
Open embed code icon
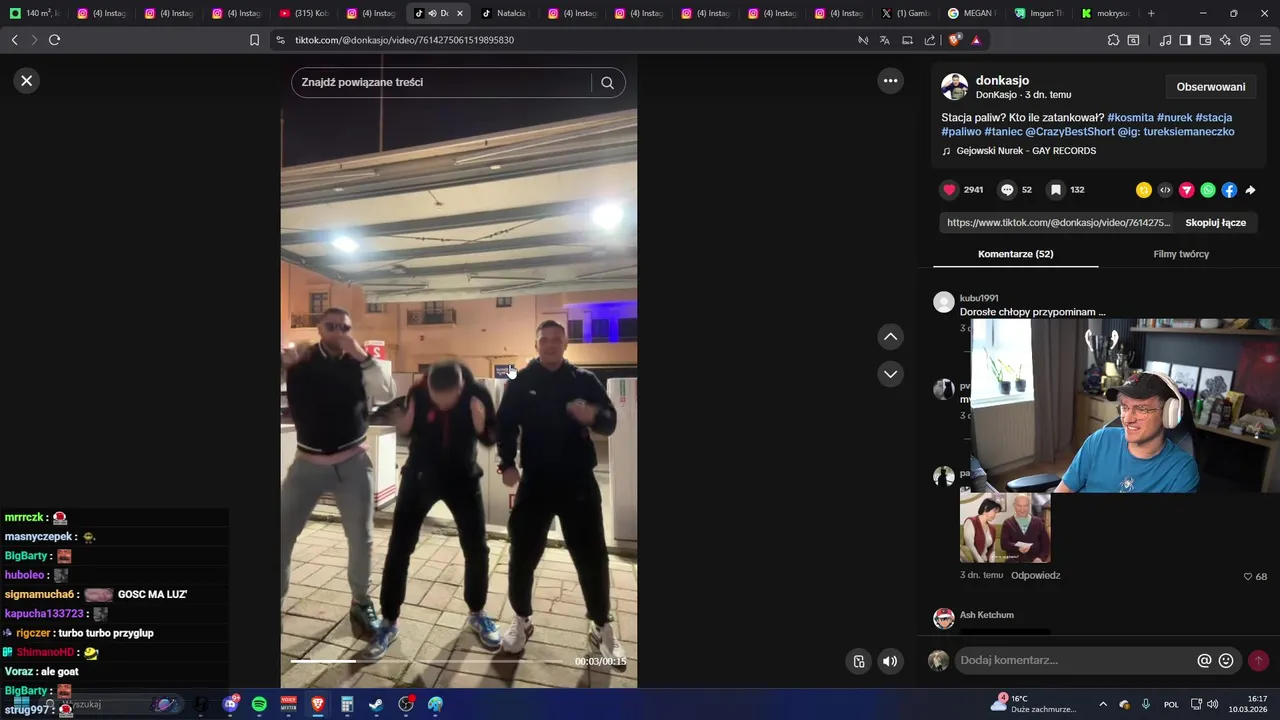click(x=1165, y=190)
